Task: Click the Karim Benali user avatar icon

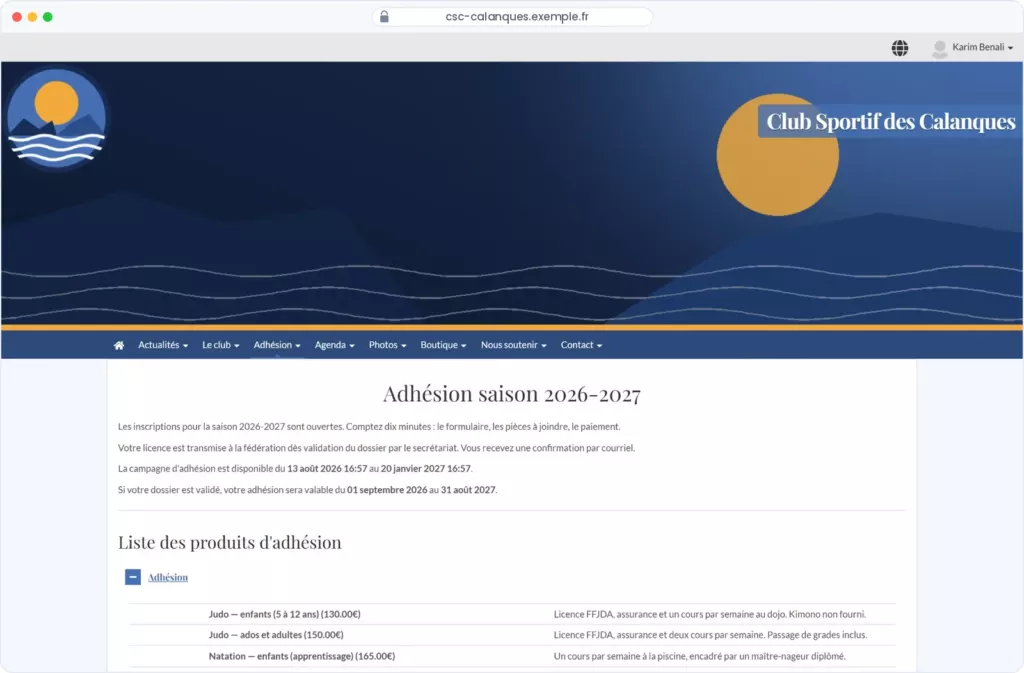Action: (939, 49)
